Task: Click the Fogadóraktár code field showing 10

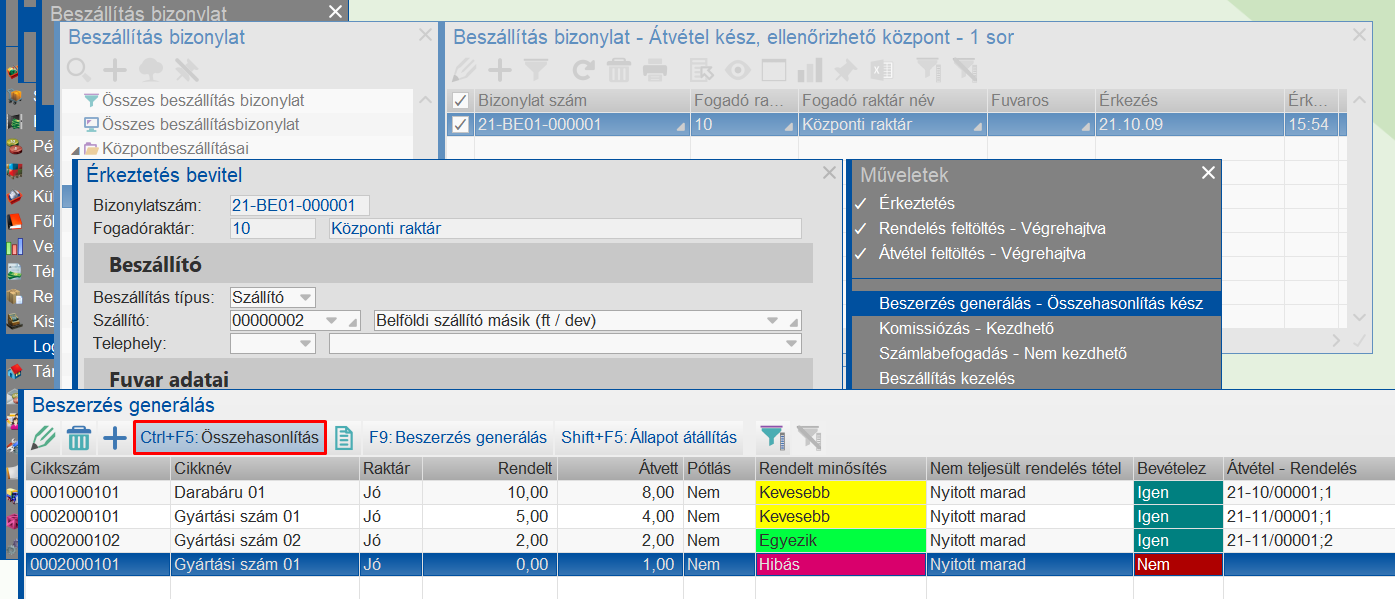Action: pyautogui.click(x=272, y=228)
